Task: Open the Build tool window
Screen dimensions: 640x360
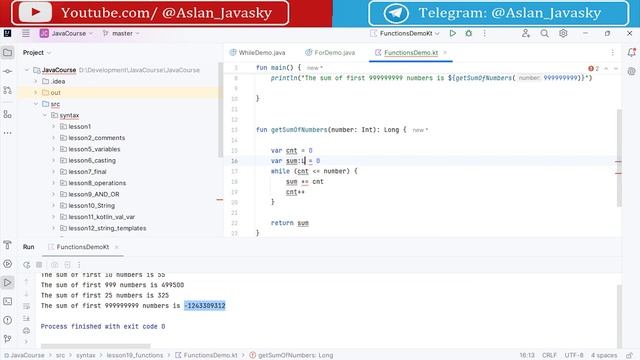Action: (8, 245)
